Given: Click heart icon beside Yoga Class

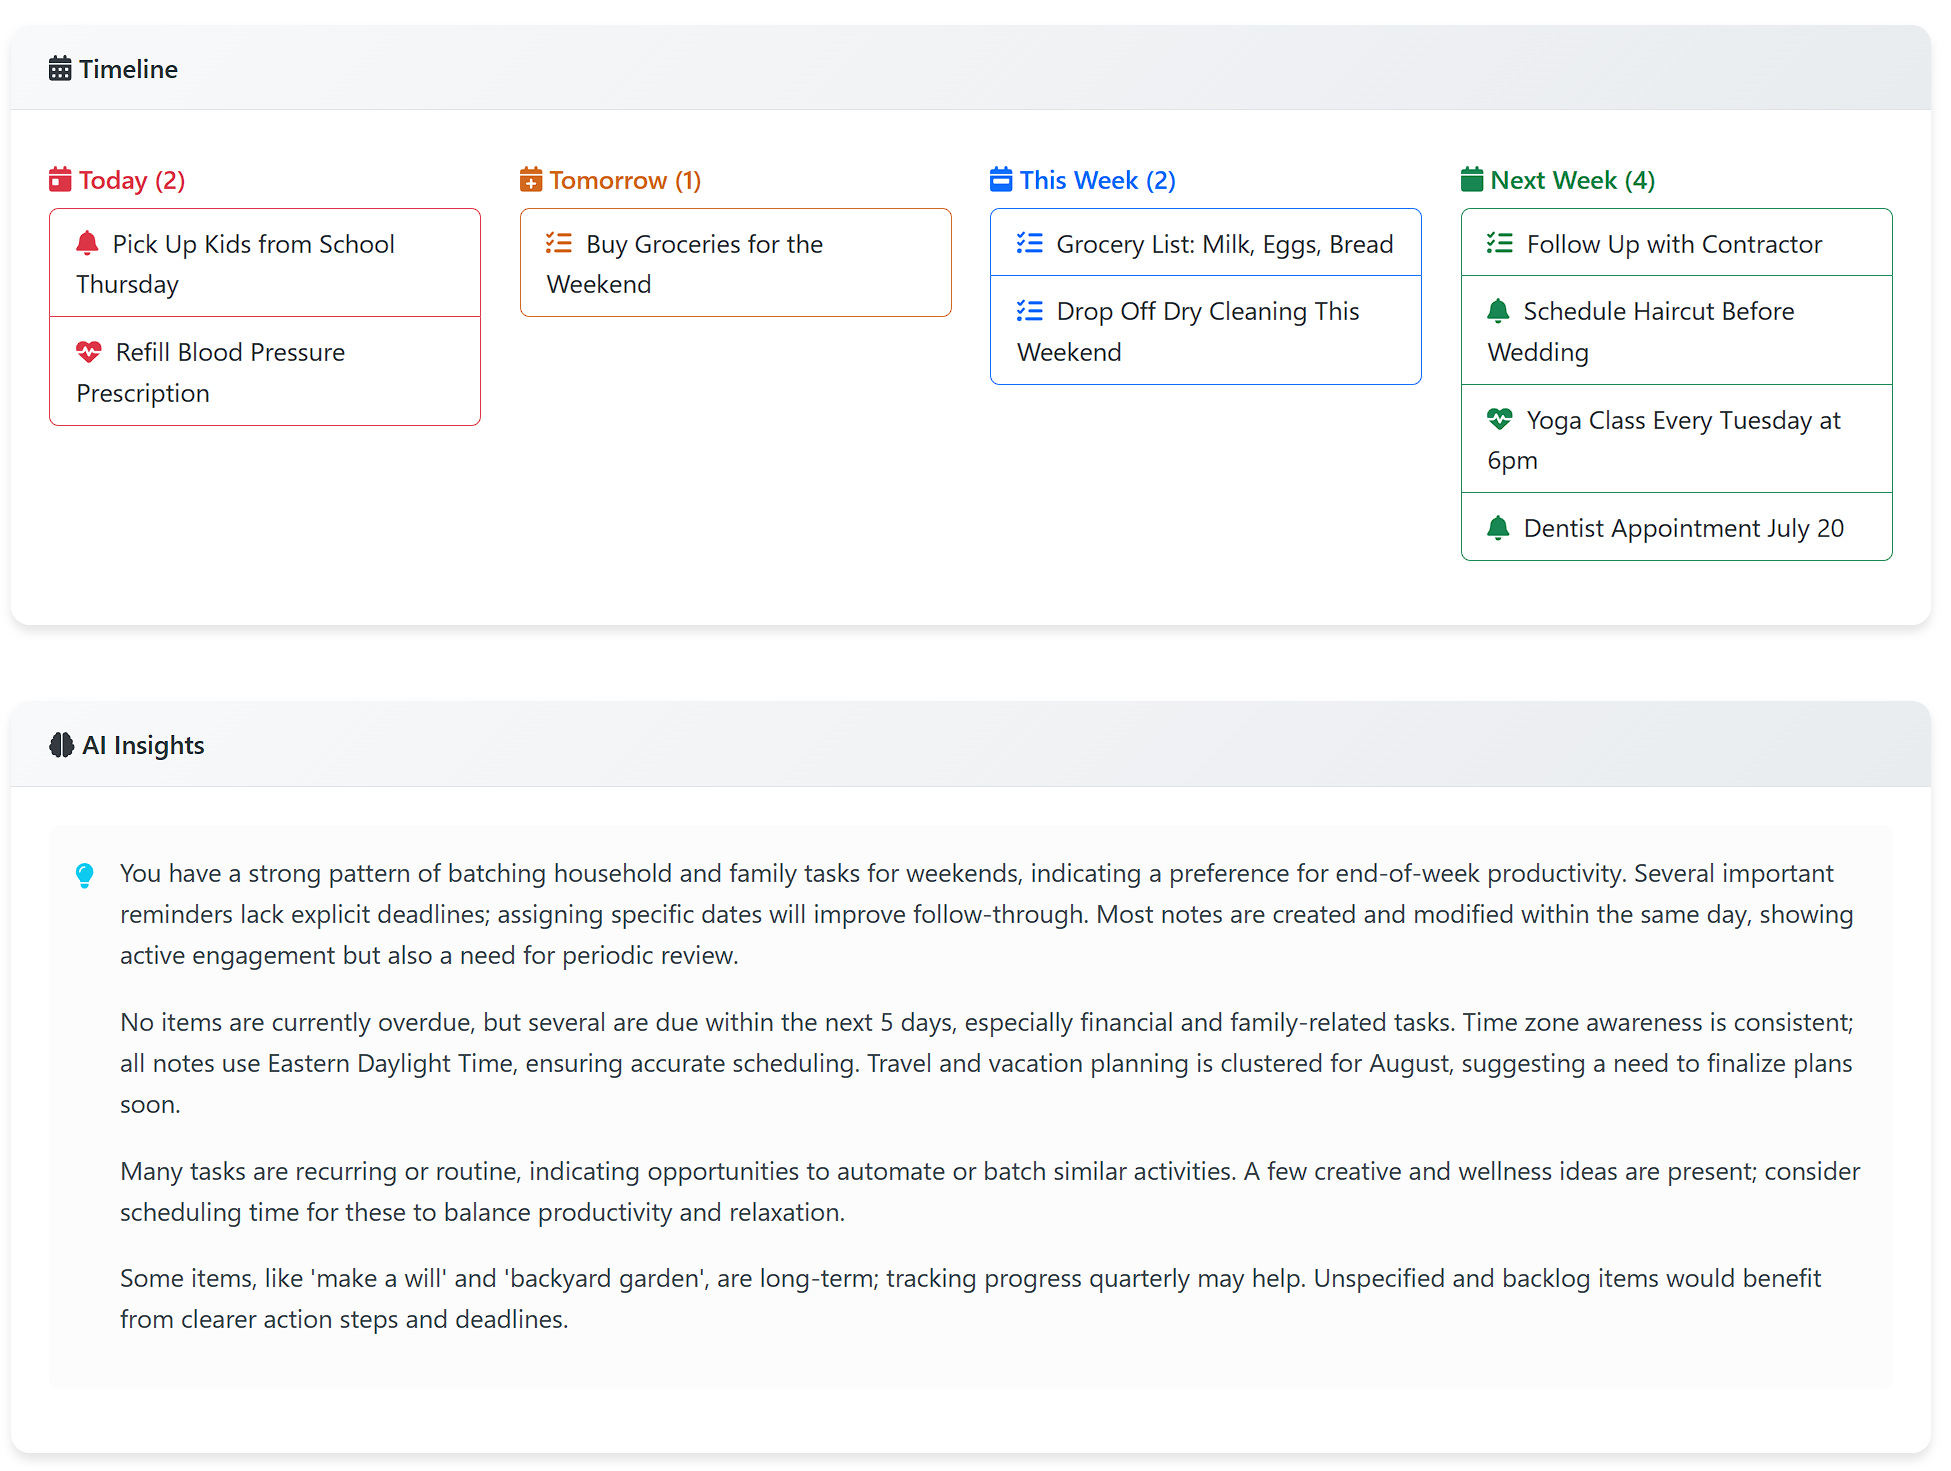Looking at the screenshot, I should click(x=1499, y=419).
